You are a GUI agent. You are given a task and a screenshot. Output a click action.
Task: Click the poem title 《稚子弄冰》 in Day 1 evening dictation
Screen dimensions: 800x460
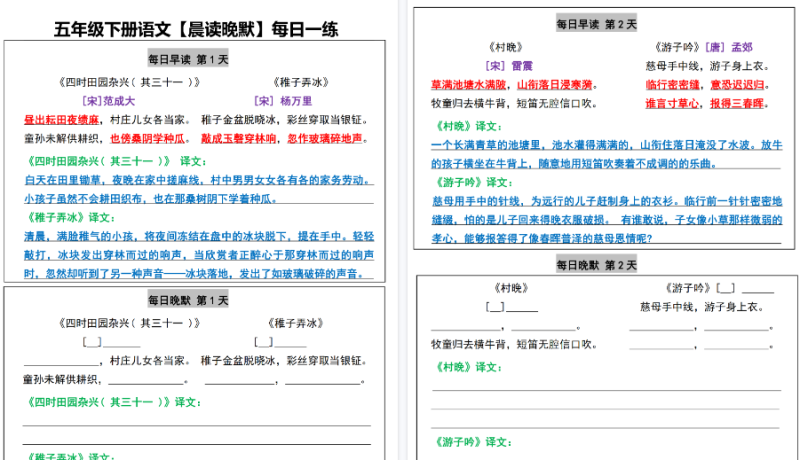point(296,323)
